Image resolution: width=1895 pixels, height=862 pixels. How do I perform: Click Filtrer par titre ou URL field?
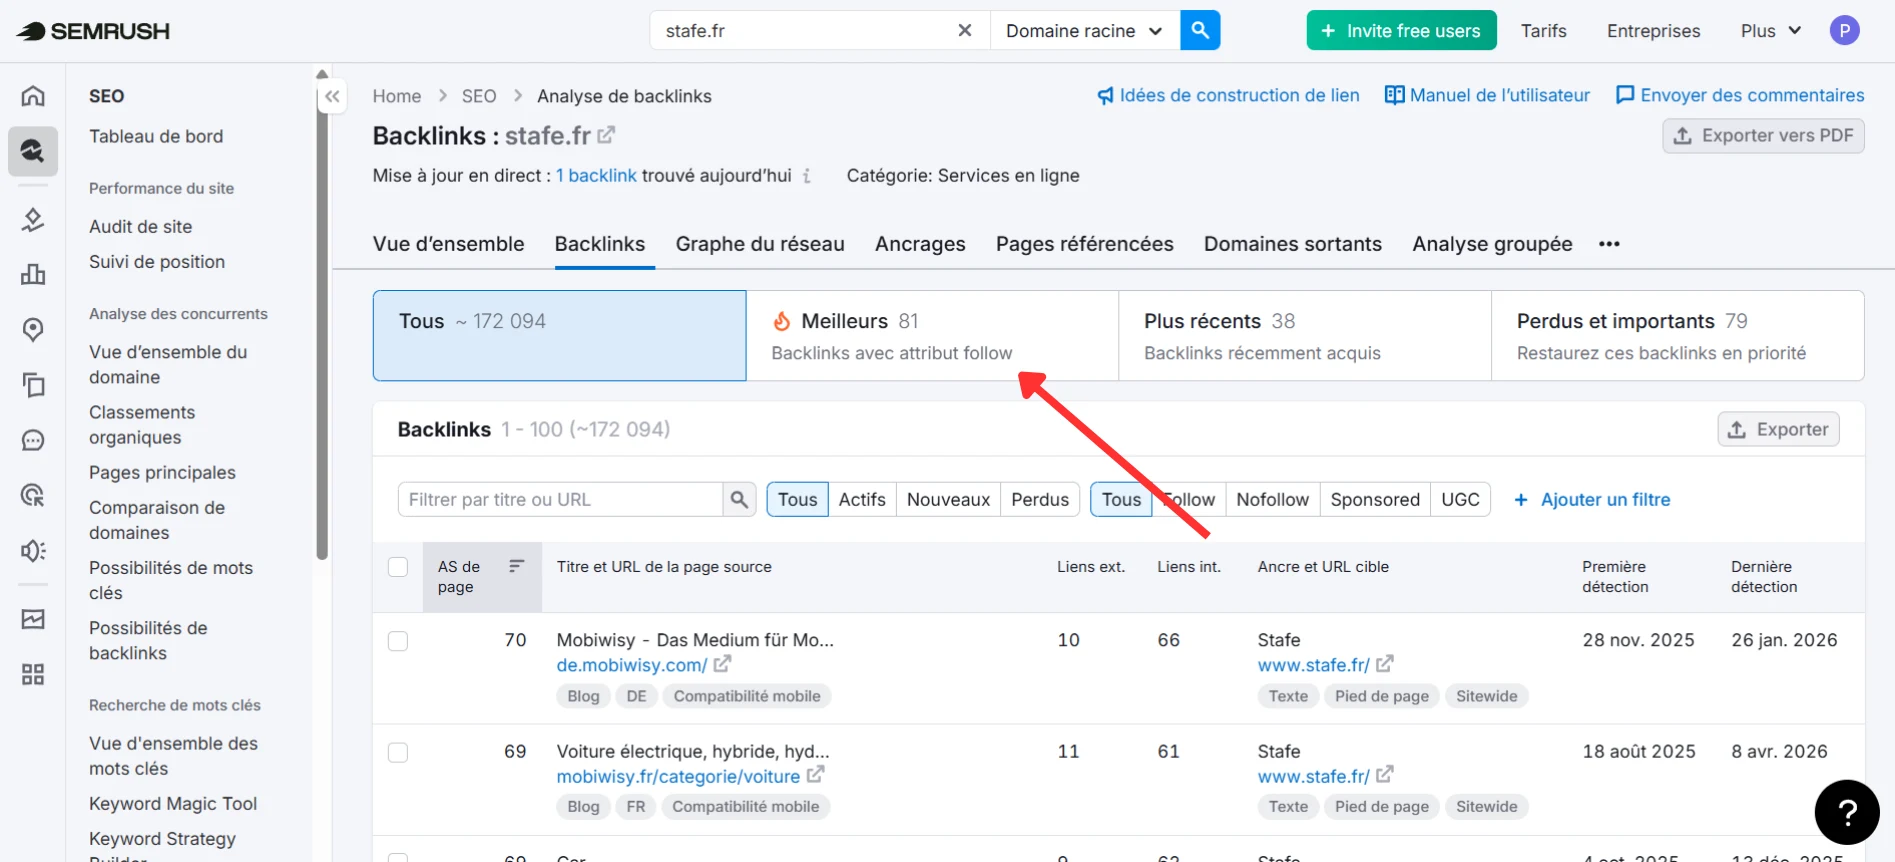[x=560, y=499]
